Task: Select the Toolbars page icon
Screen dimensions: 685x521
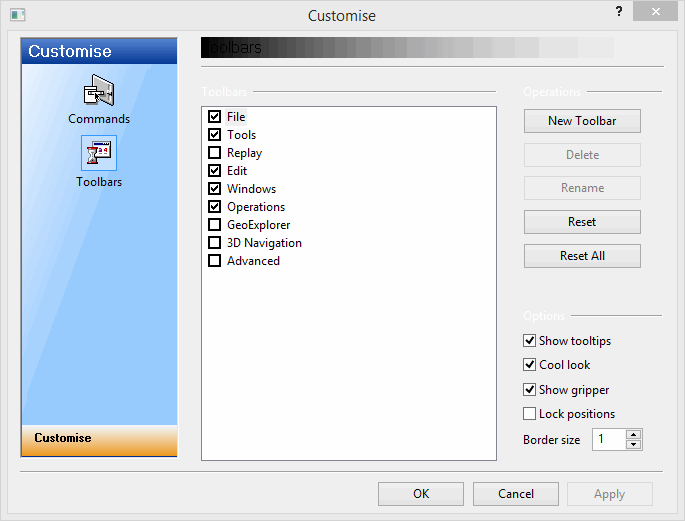Action: (x=99, y=153)
